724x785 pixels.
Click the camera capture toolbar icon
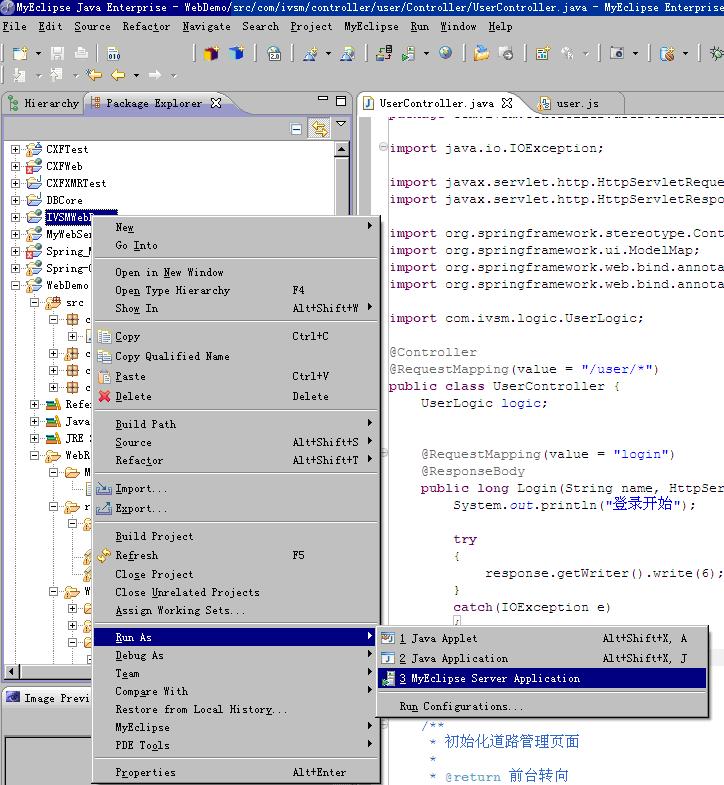pyautogui.click(x=616, y=53)
